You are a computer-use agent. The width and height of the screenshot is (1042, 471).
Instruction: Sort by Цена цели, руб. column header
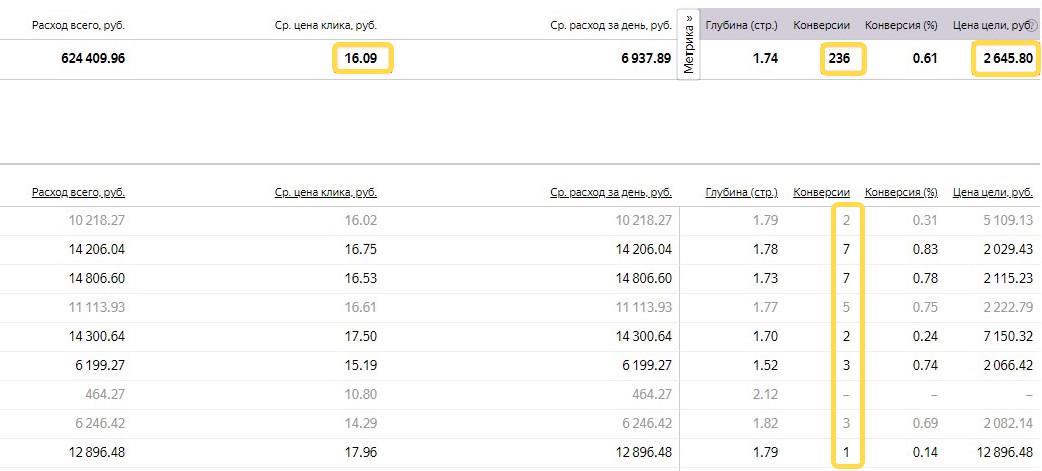point(992,192)
